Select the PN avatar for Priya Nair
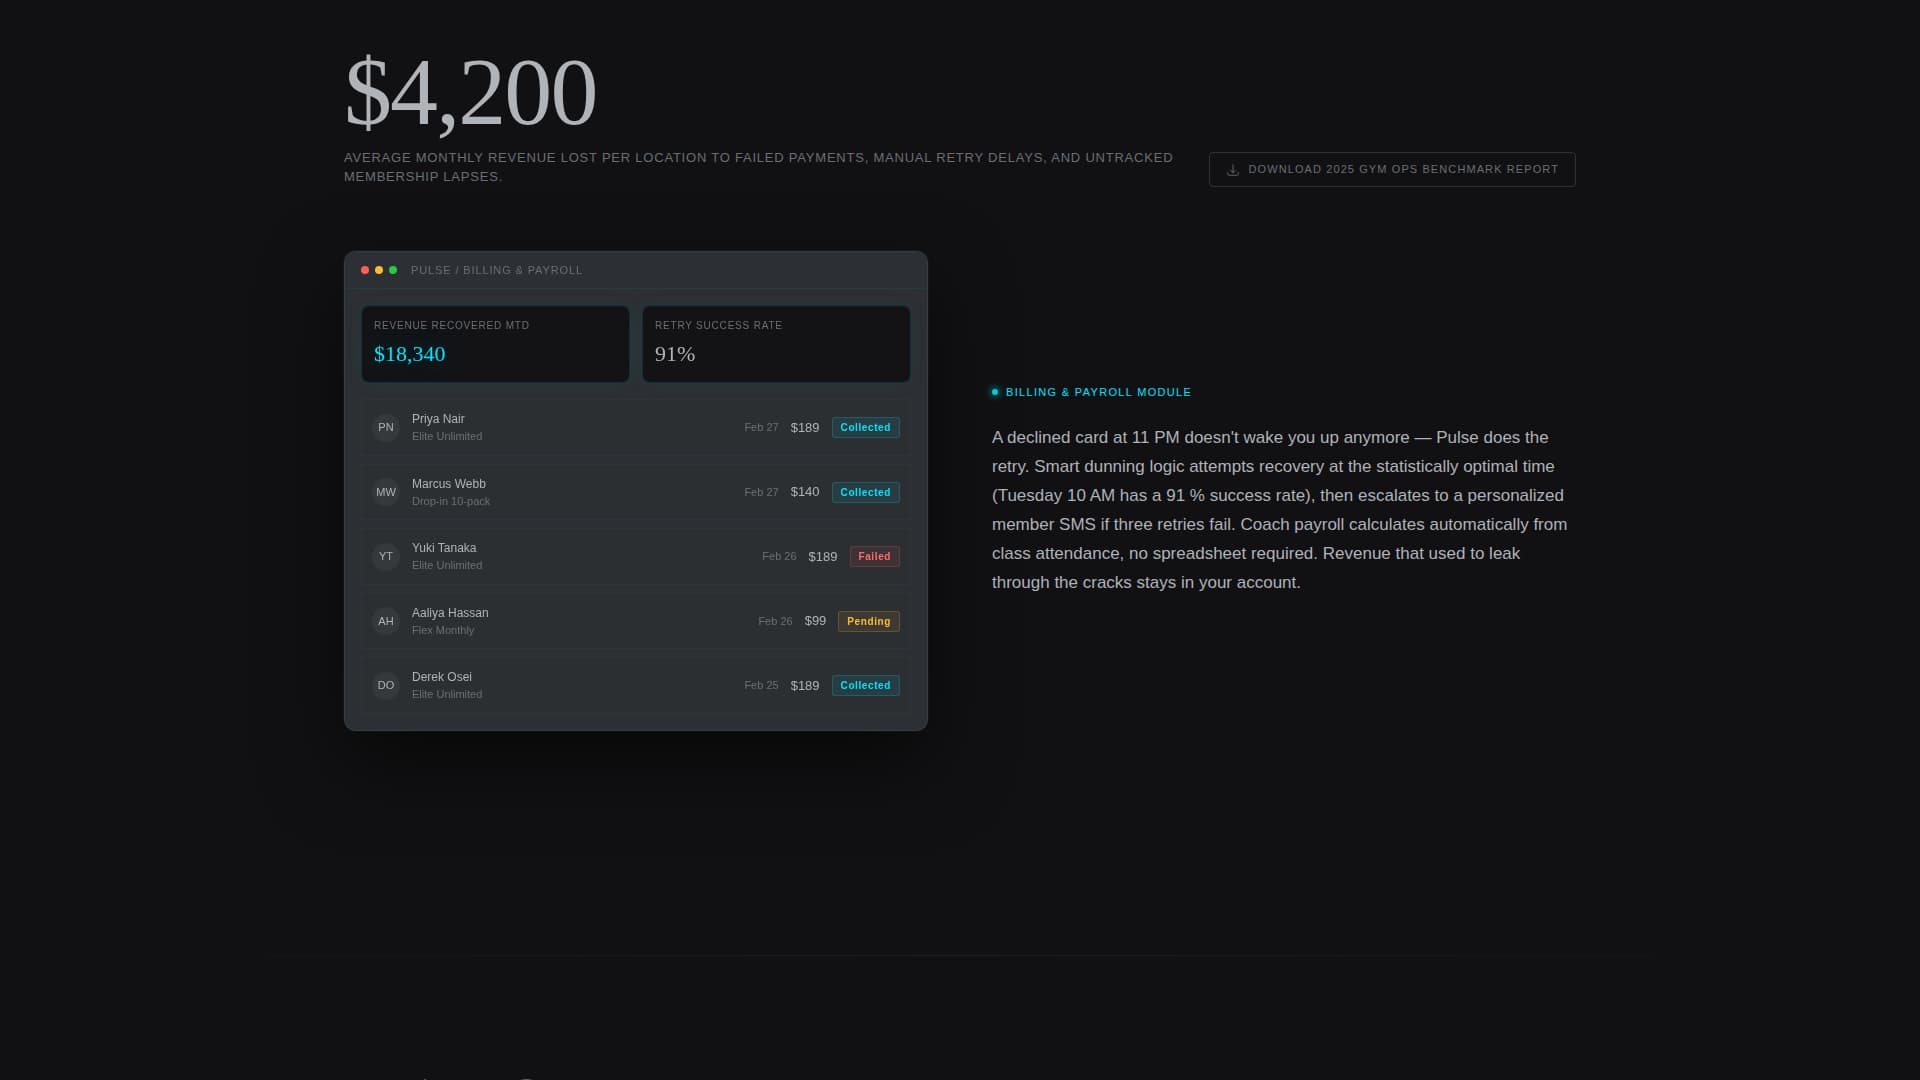 [x=386, y=427]
